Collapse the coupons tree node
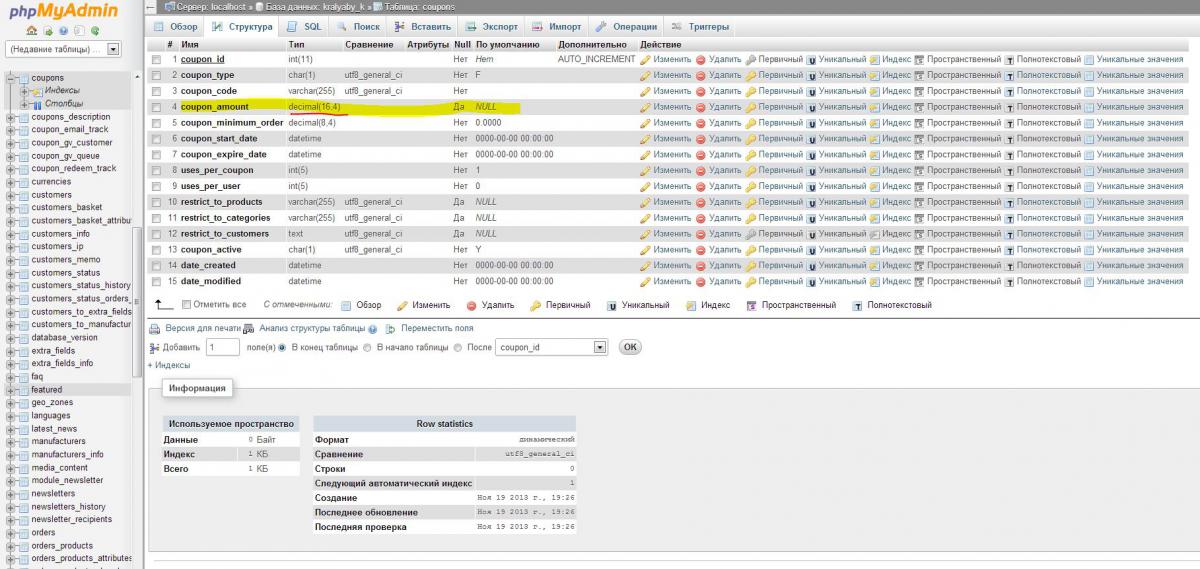The height and width of the screenshot is (569, 1200). click(10, 78)
